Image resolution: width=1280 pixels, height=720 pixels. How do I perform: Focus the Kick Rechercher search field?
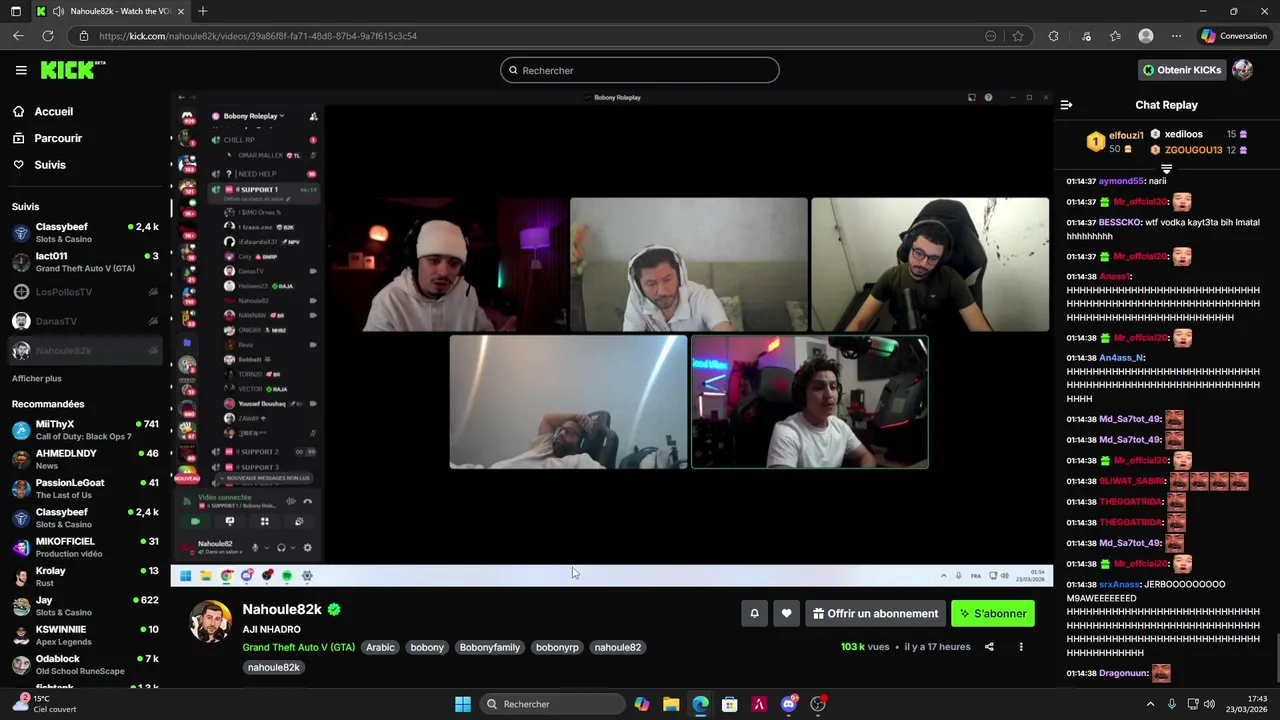coord(640,70)
